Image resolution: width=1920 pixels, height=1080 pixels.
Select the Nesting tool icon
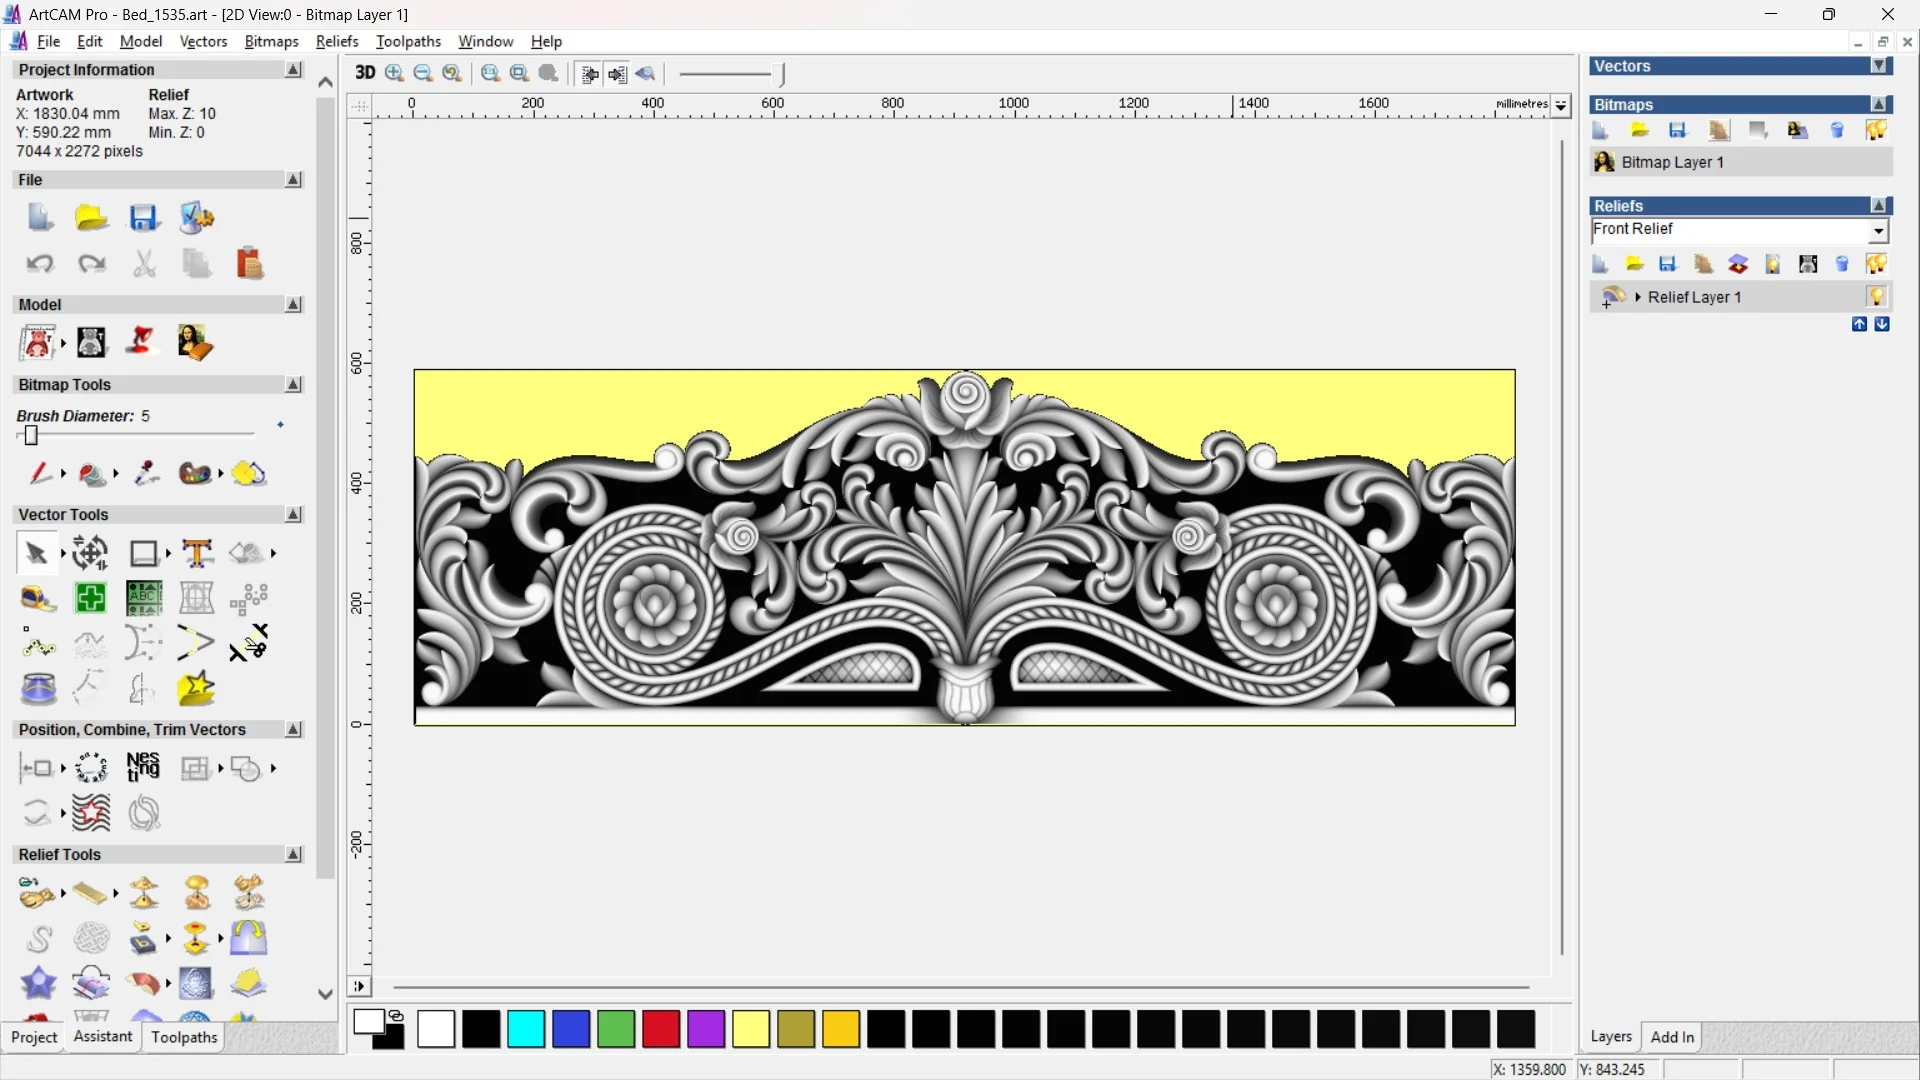point(143,767)
